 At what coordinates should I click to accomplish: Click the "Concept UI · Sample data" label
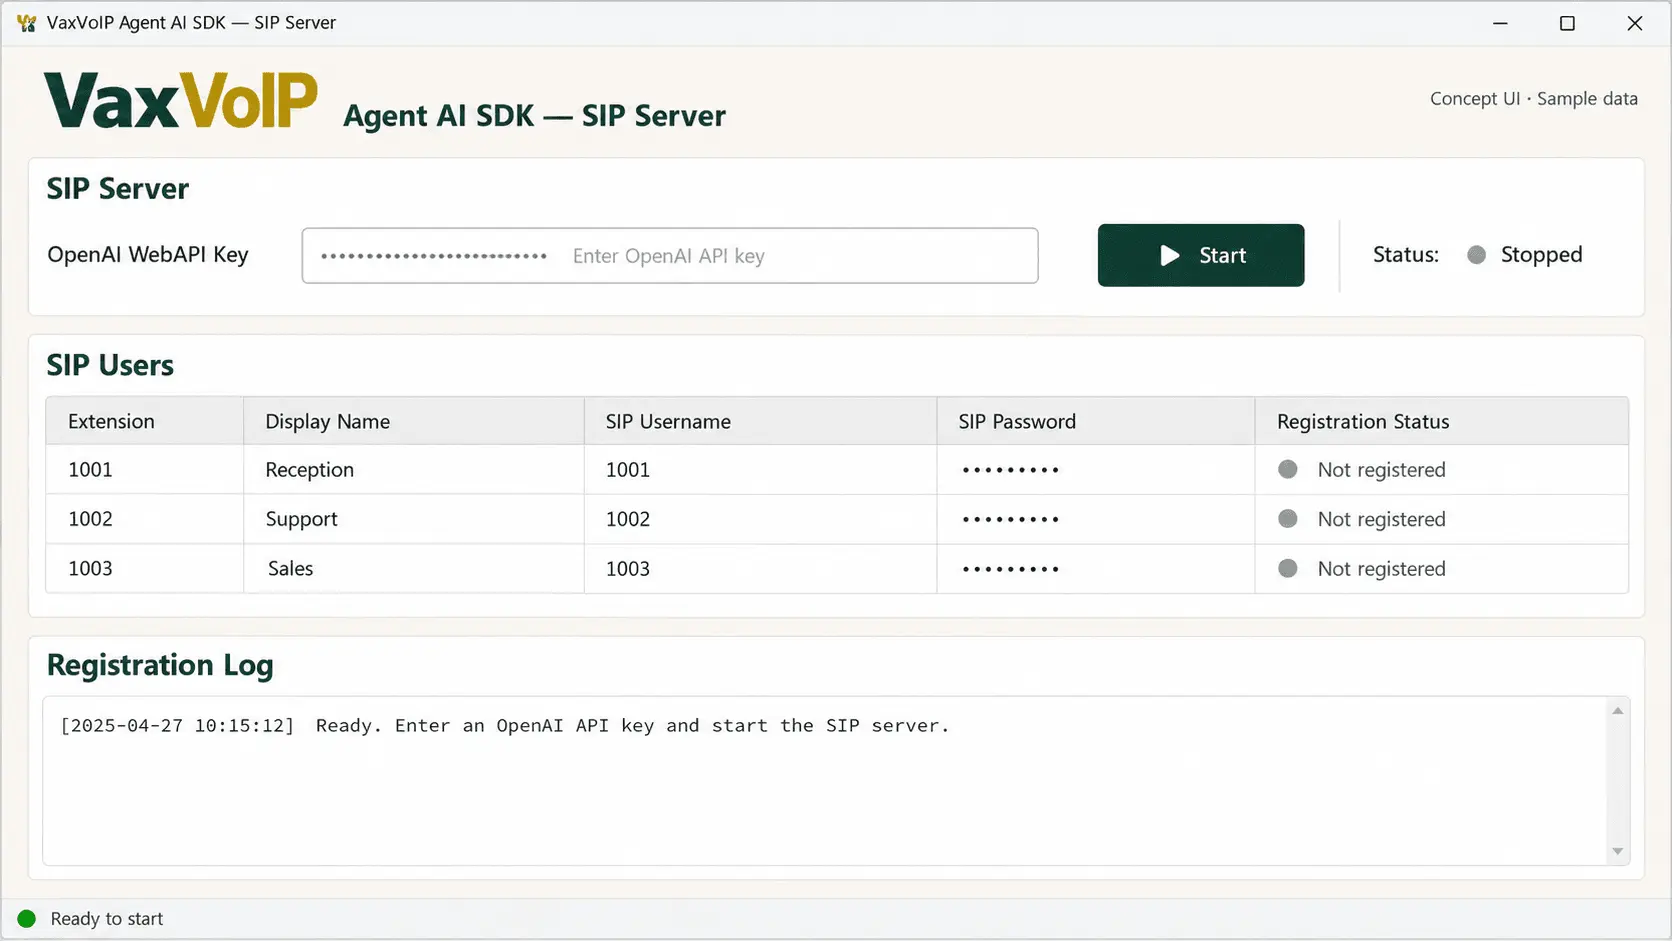coord(1533,98)
